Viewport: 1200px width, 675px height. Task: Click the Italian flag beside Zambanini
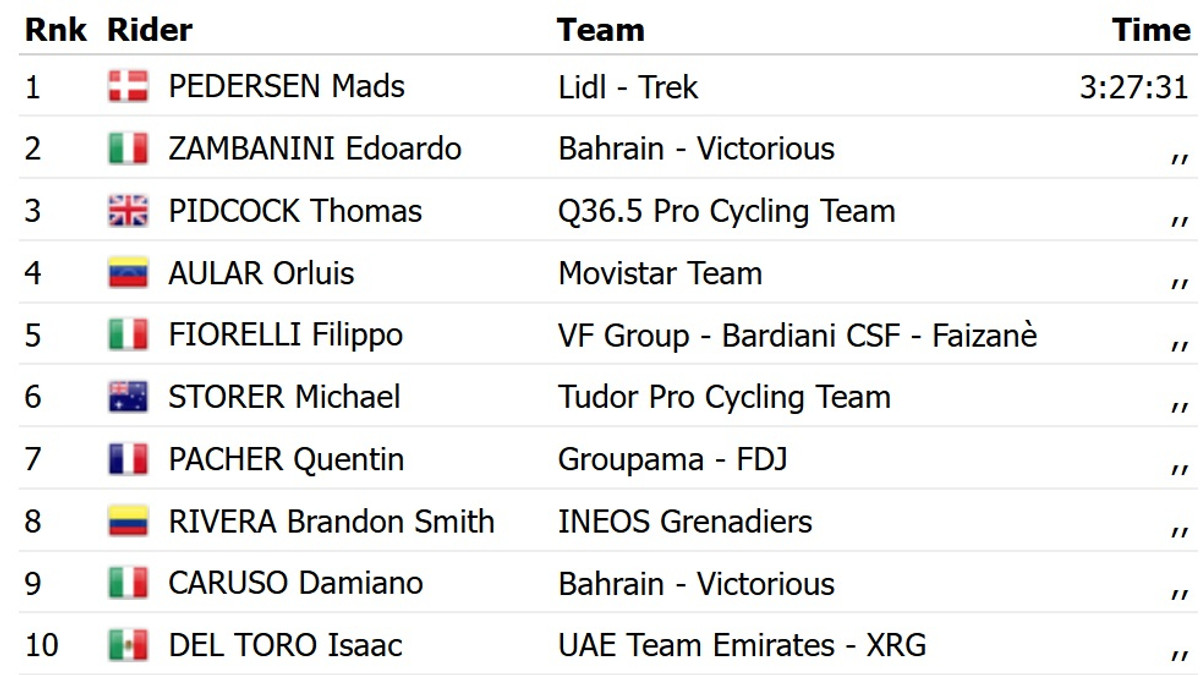tap(128, 149)
